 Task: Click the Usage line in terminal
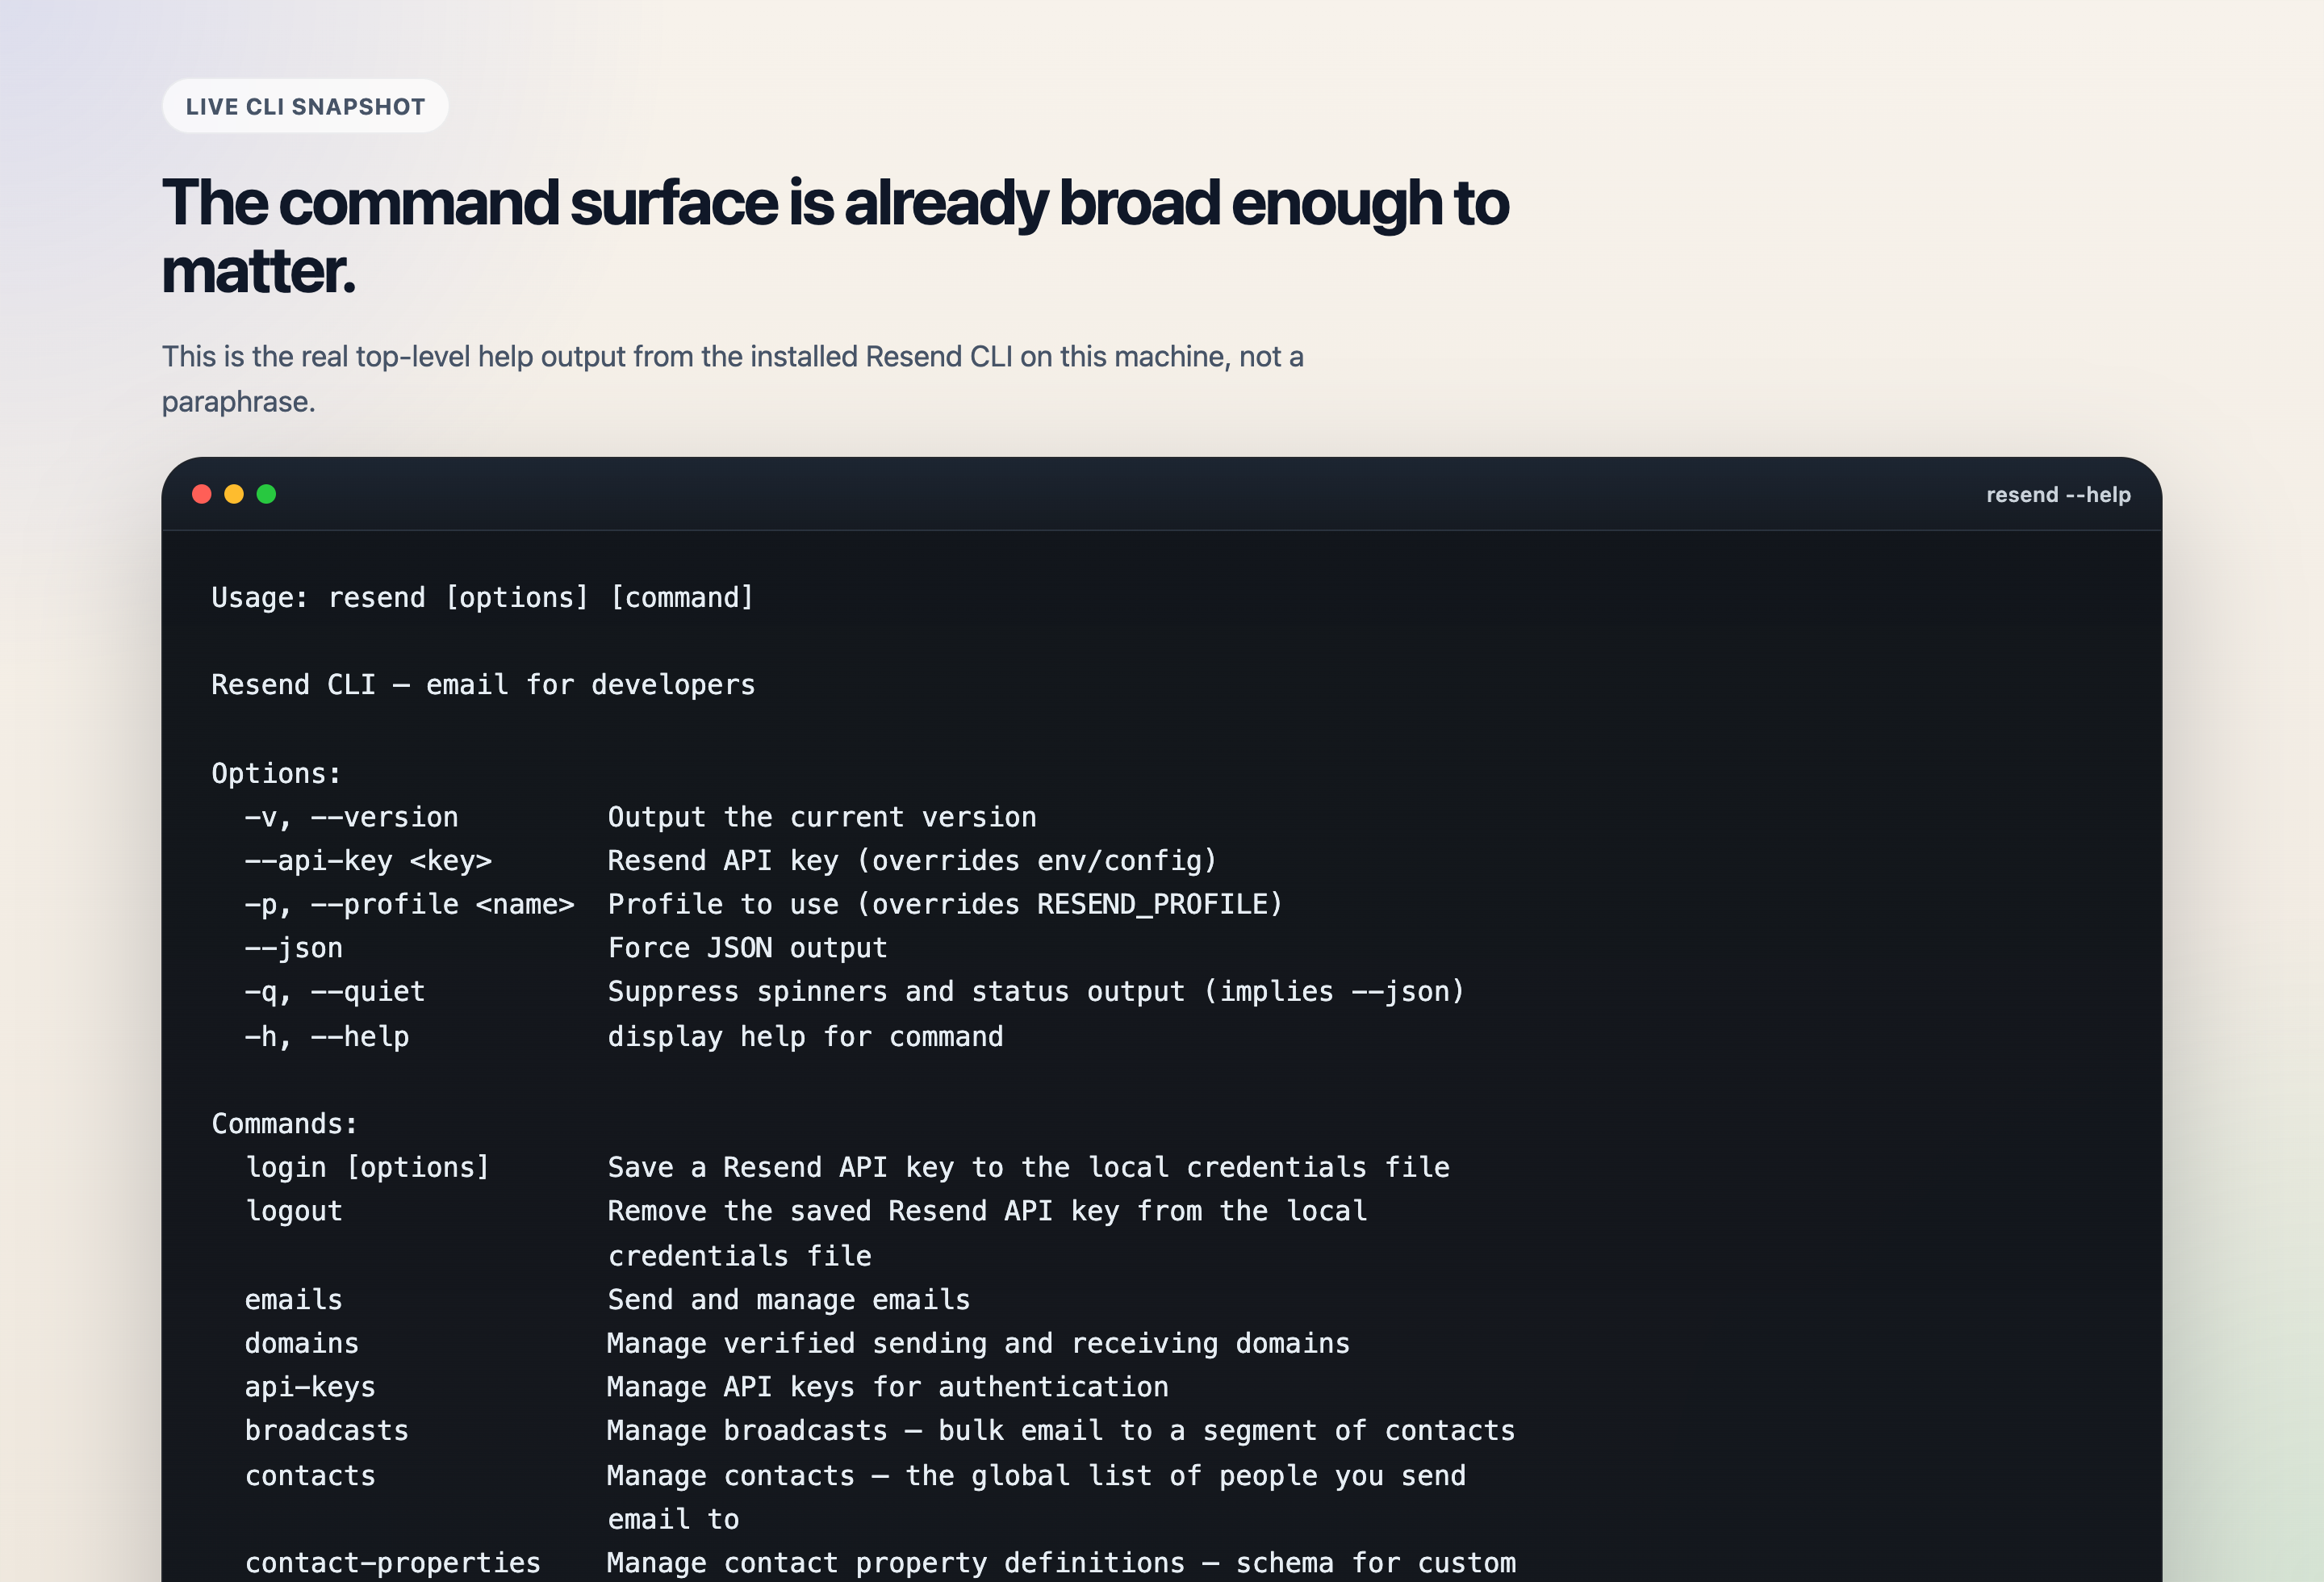[x=482, y=597]
